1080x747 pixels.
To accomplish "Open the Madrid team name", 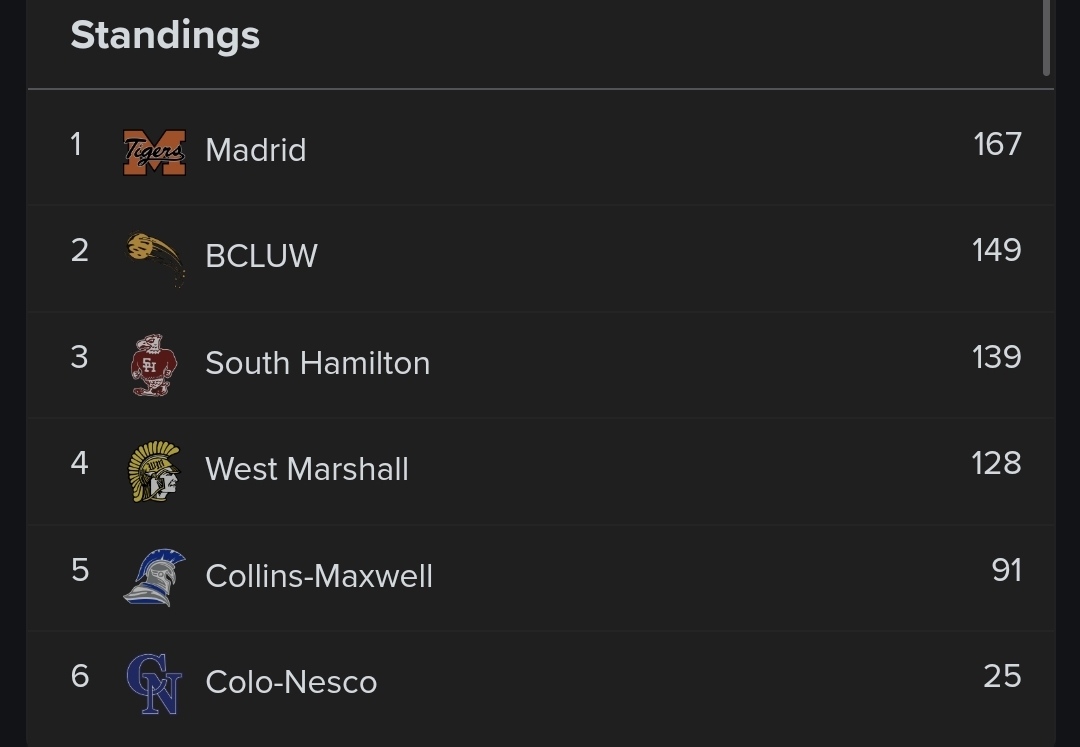I will click(255, 151).
